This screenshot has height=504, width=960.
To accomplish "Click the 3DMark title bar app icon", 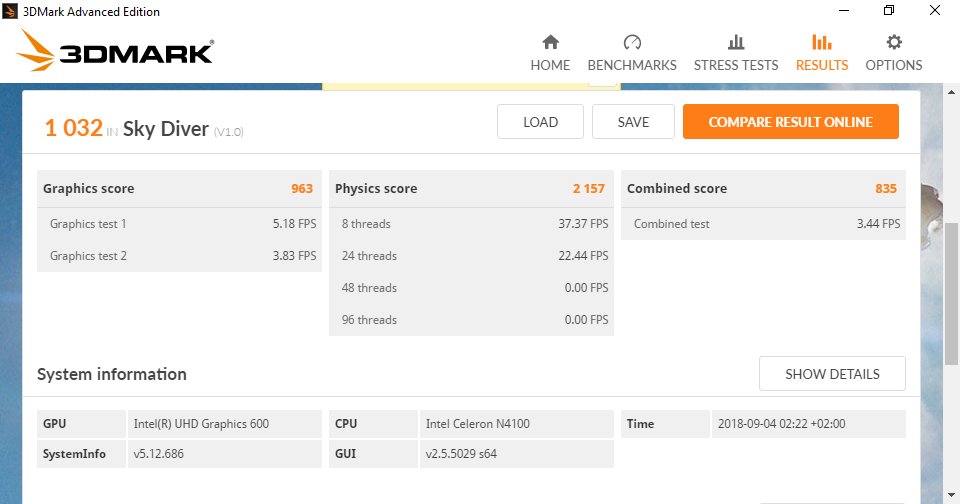I will pos(11,11).
